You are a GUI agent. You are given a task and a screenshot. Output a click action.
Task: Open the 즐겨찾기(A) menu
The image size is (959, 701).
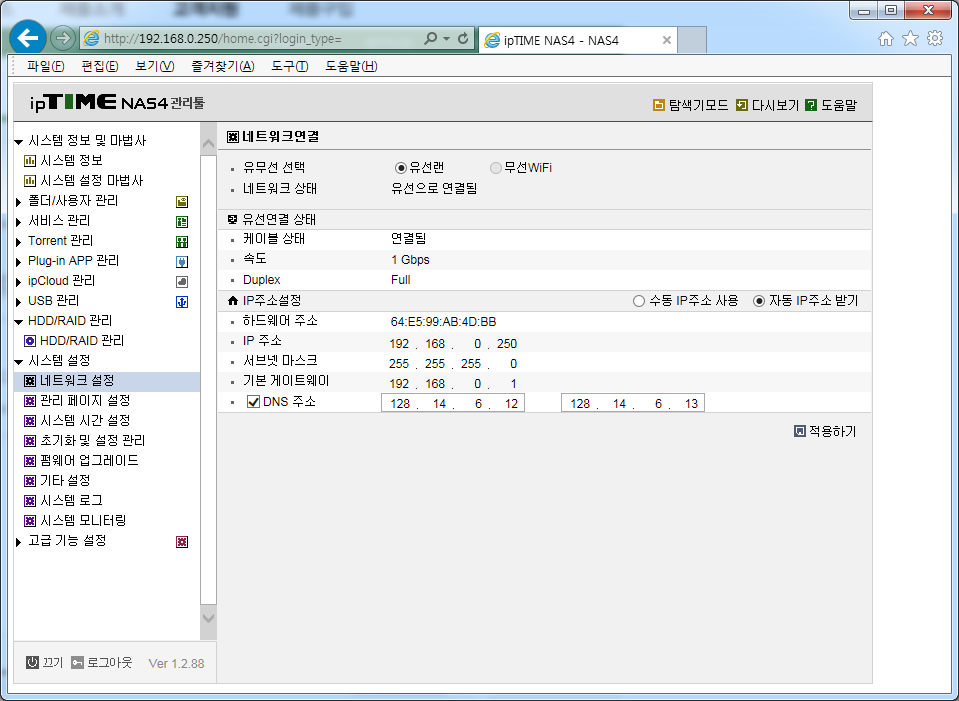click(223, 66)
